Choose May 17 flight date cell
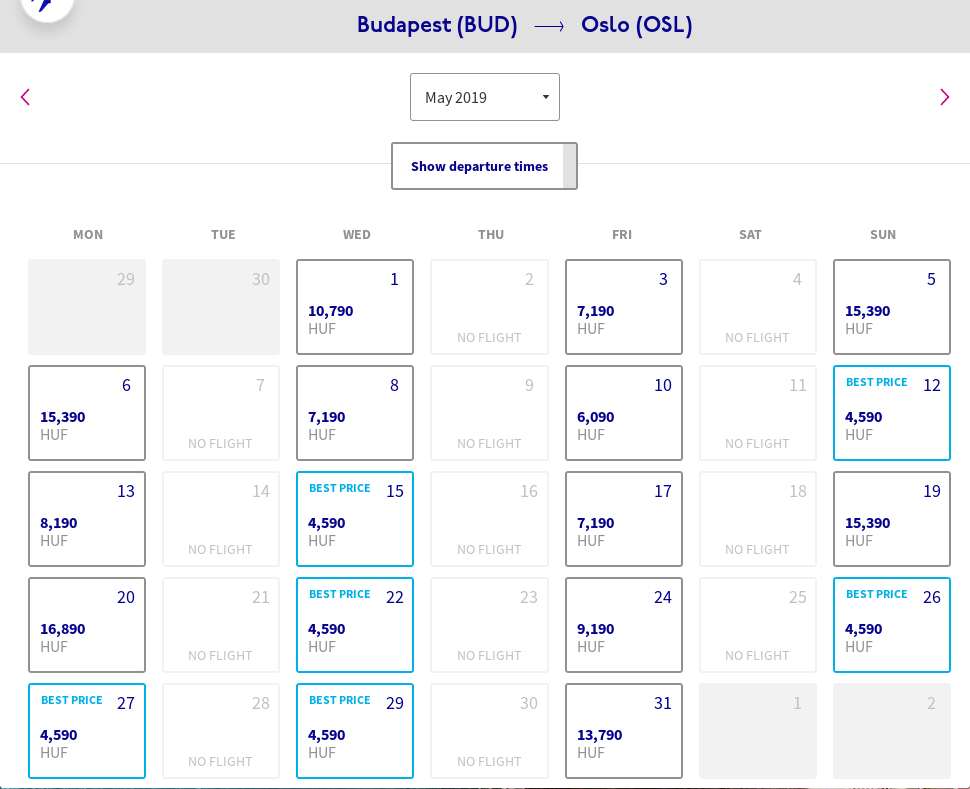Screen dimensions: 970x789 (x=623, y=519)
